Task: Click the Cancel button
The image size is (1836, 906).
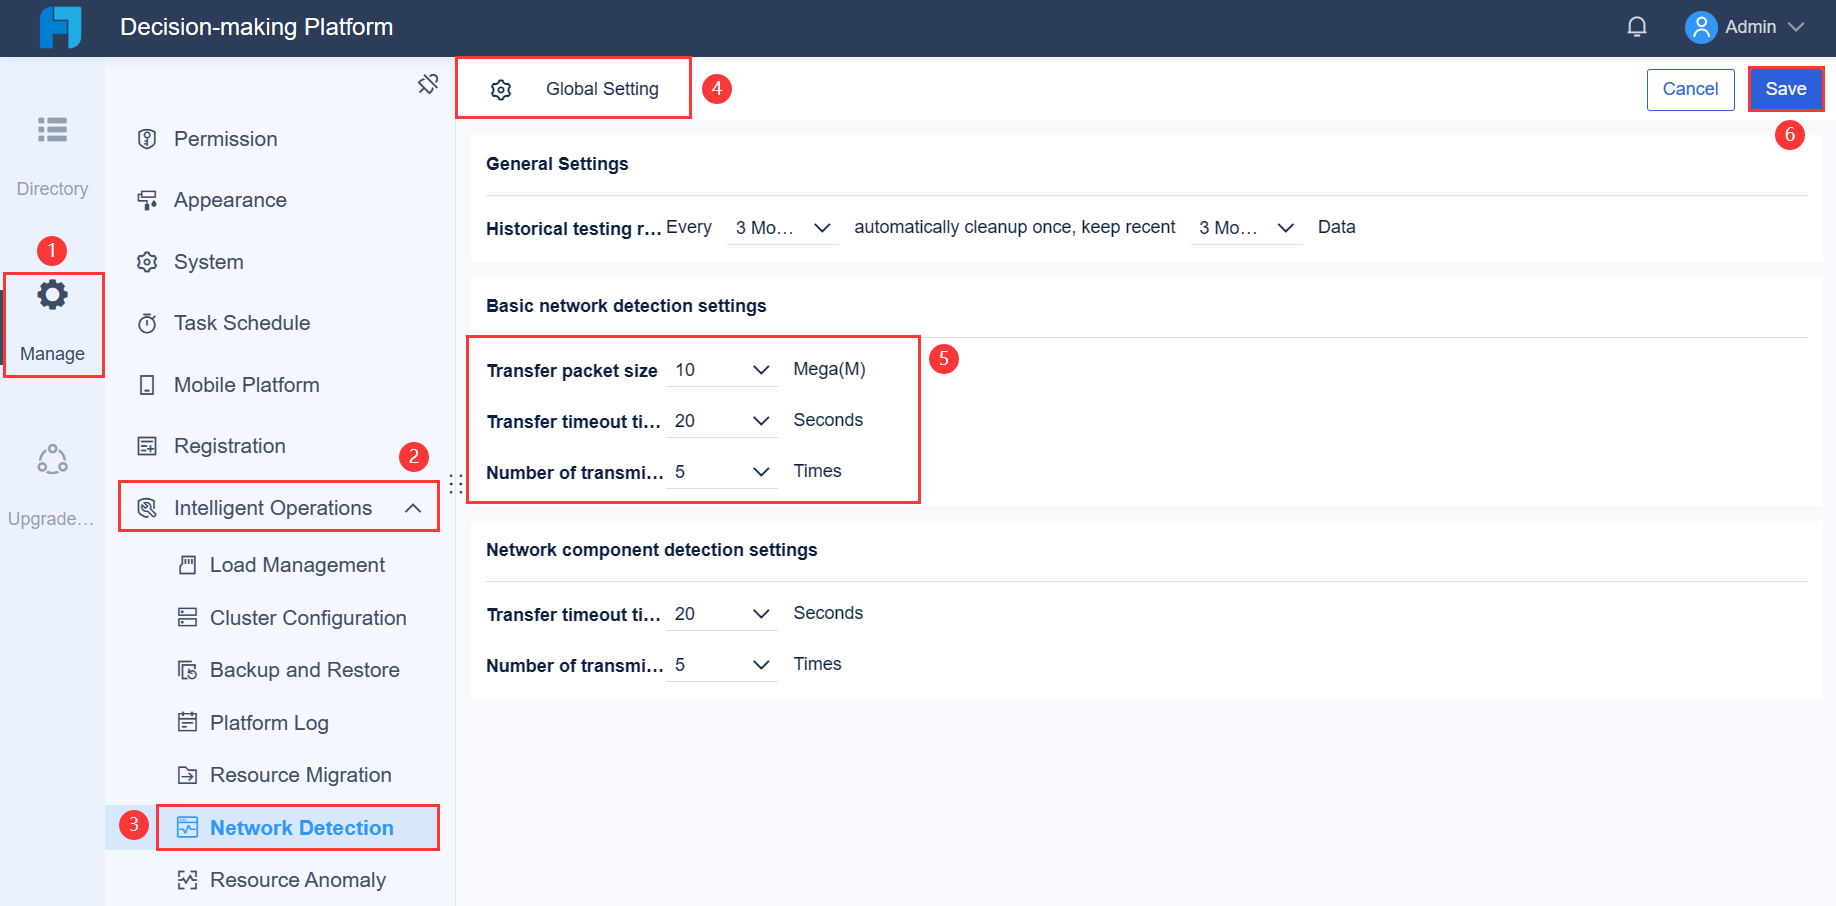Action: pyautogui.click(x=1690, y=89)
